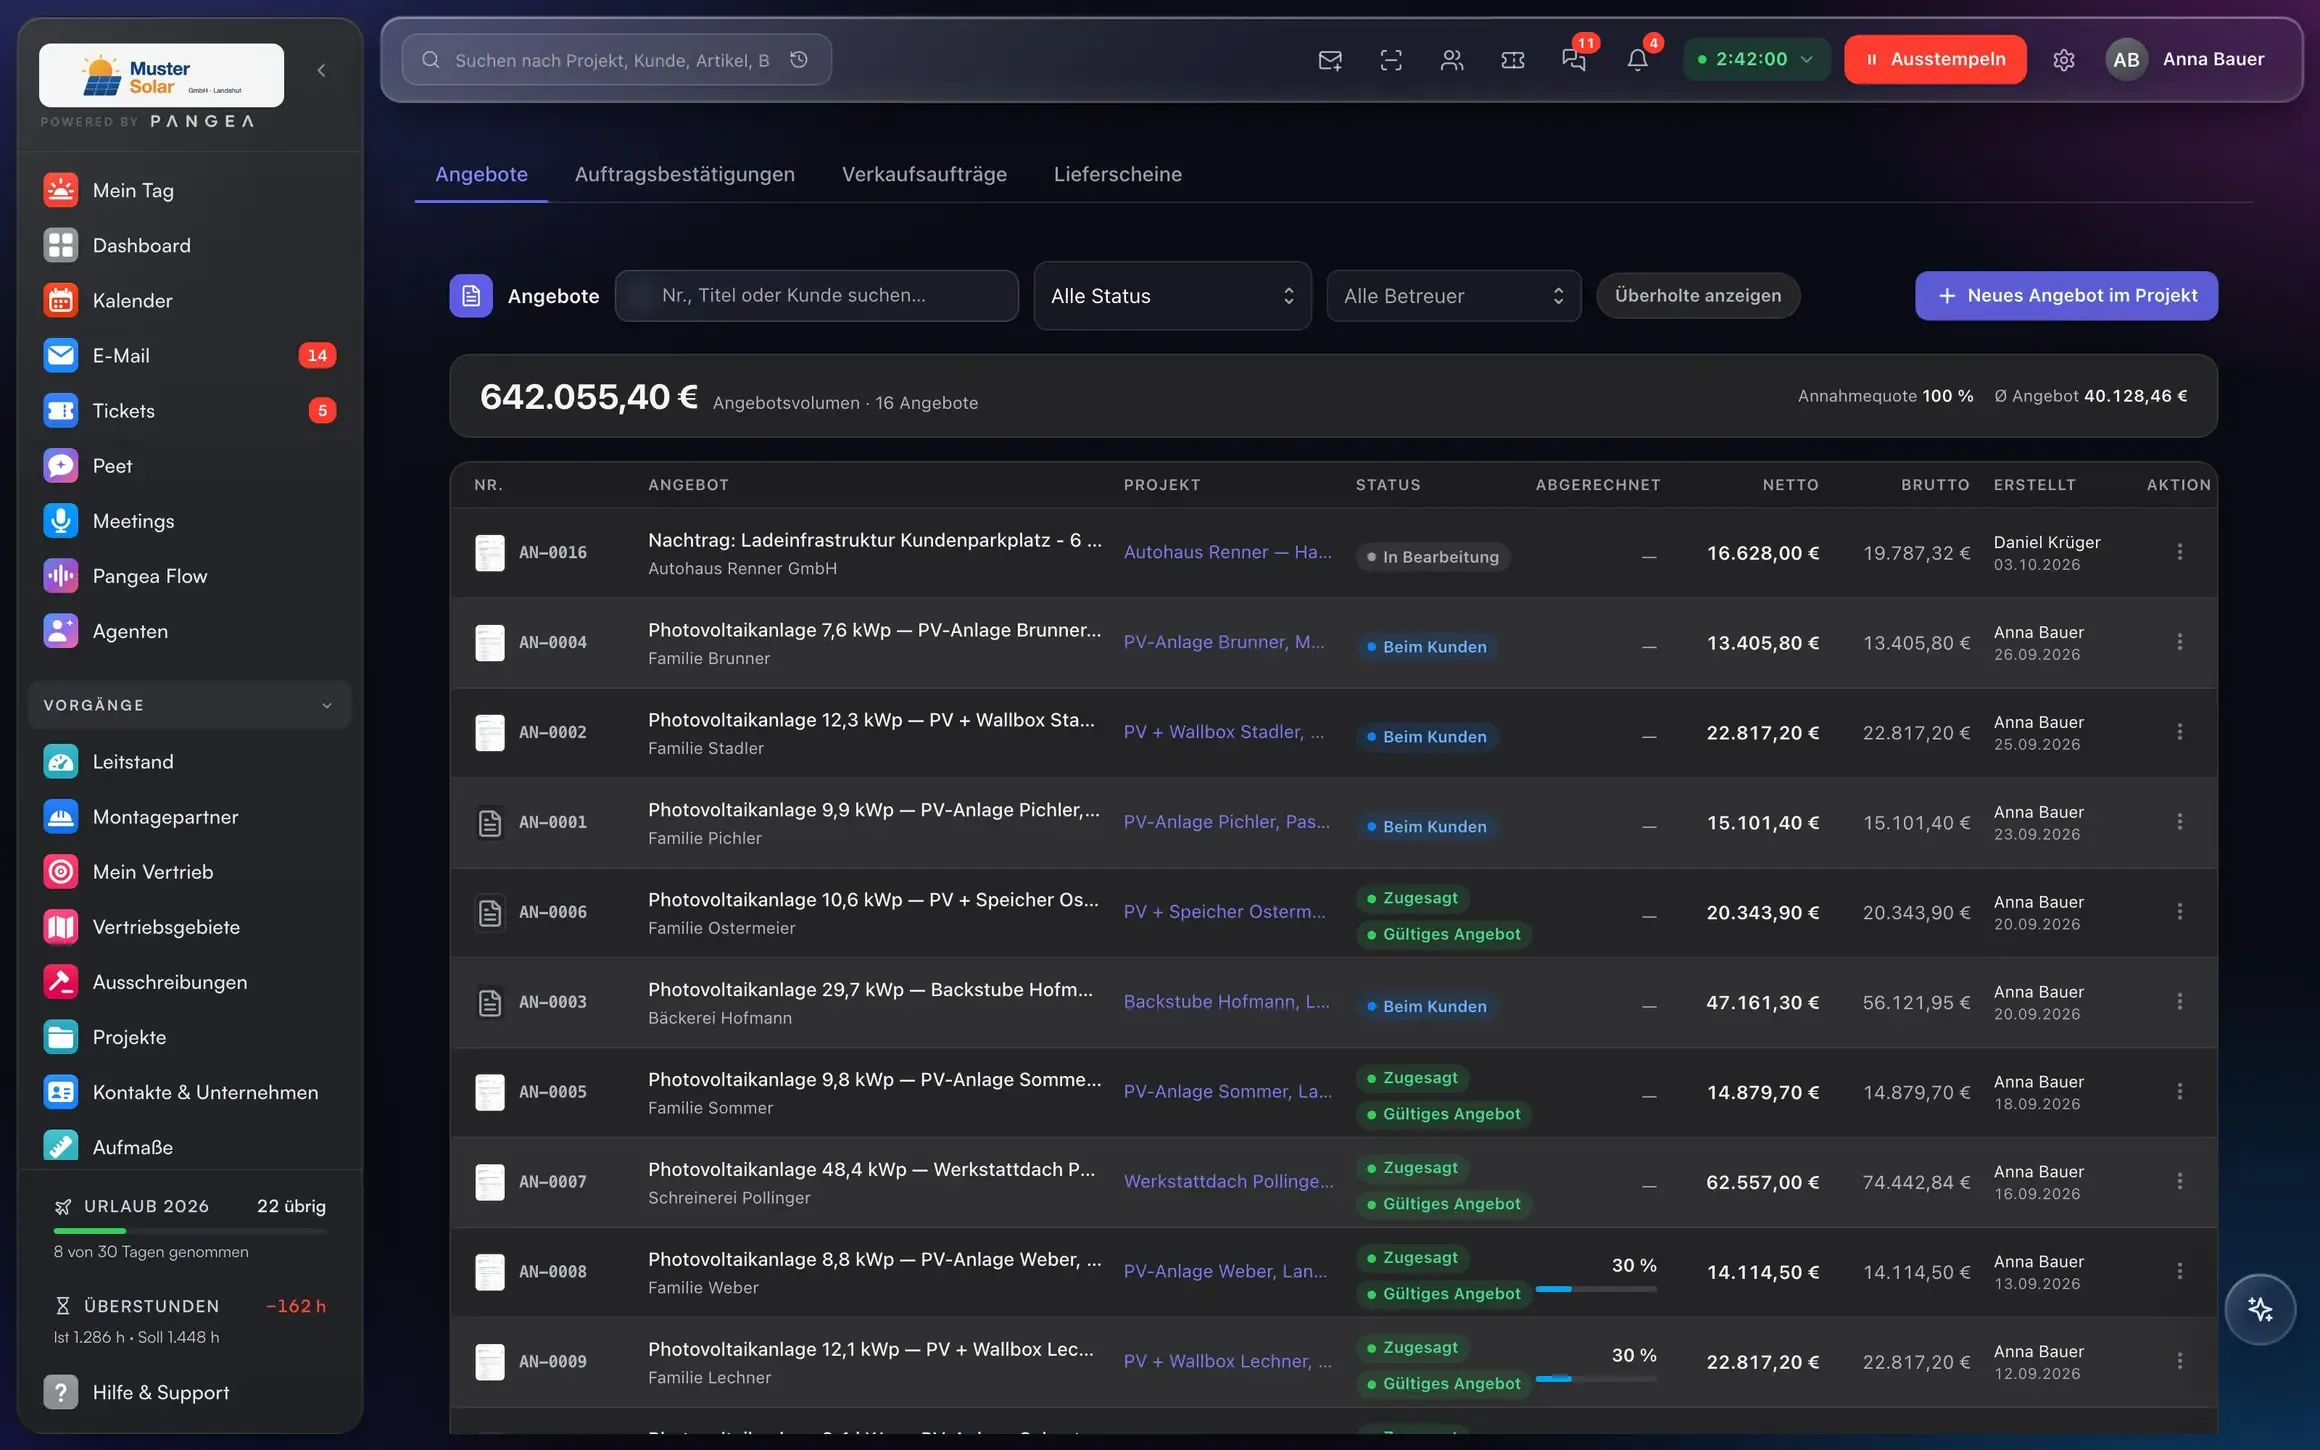The width and height of the screenshot is (2320, 1450).
Task: Click the 30 % progress bar for AN-0008
Action: coord(1596,1290)
